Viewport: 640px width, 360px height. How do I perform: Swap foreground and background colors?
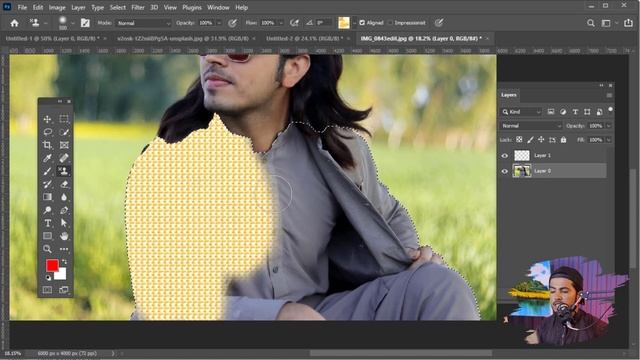click(64, 262)
